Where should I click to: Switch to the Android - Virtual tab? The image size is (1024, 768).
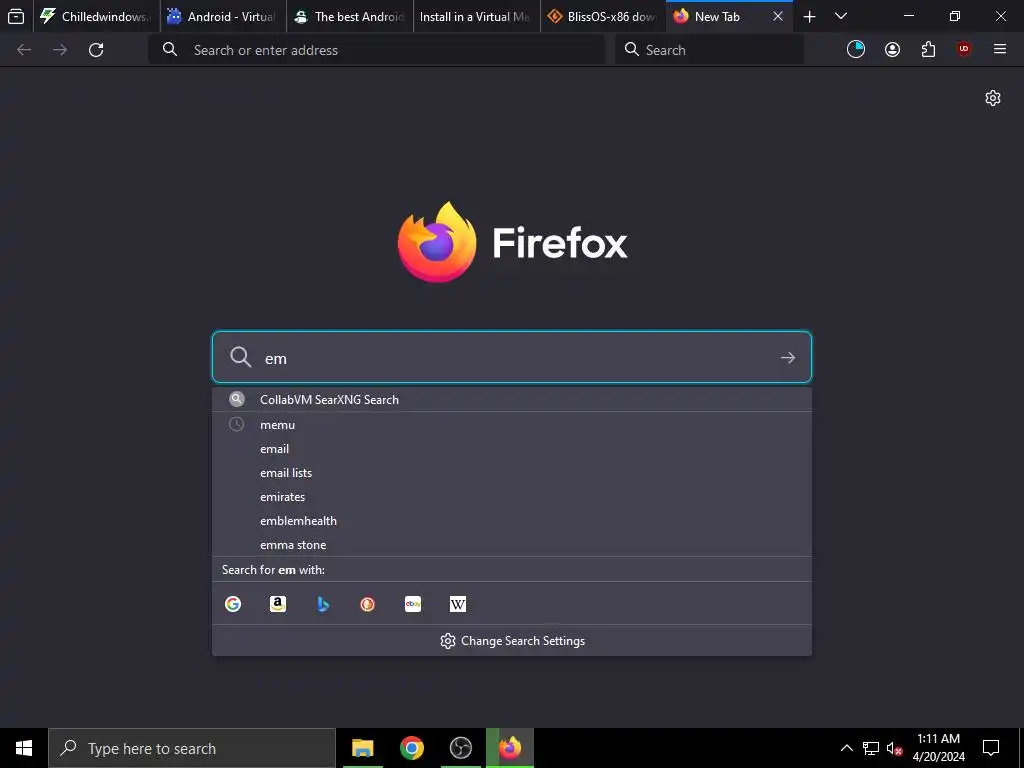[x=222, y=16]
